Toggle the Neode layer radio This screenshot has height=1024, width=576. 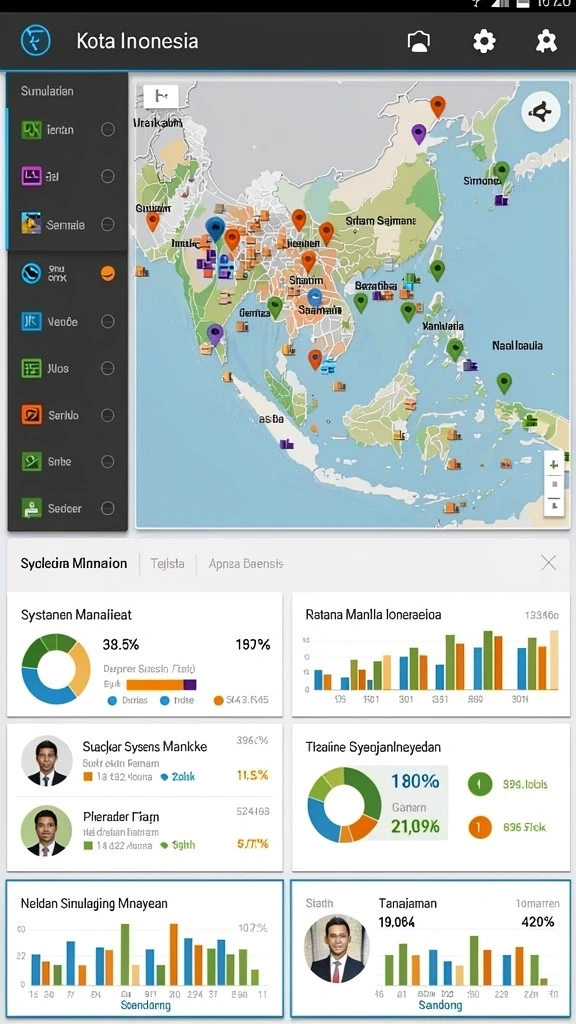pos(108,321)
